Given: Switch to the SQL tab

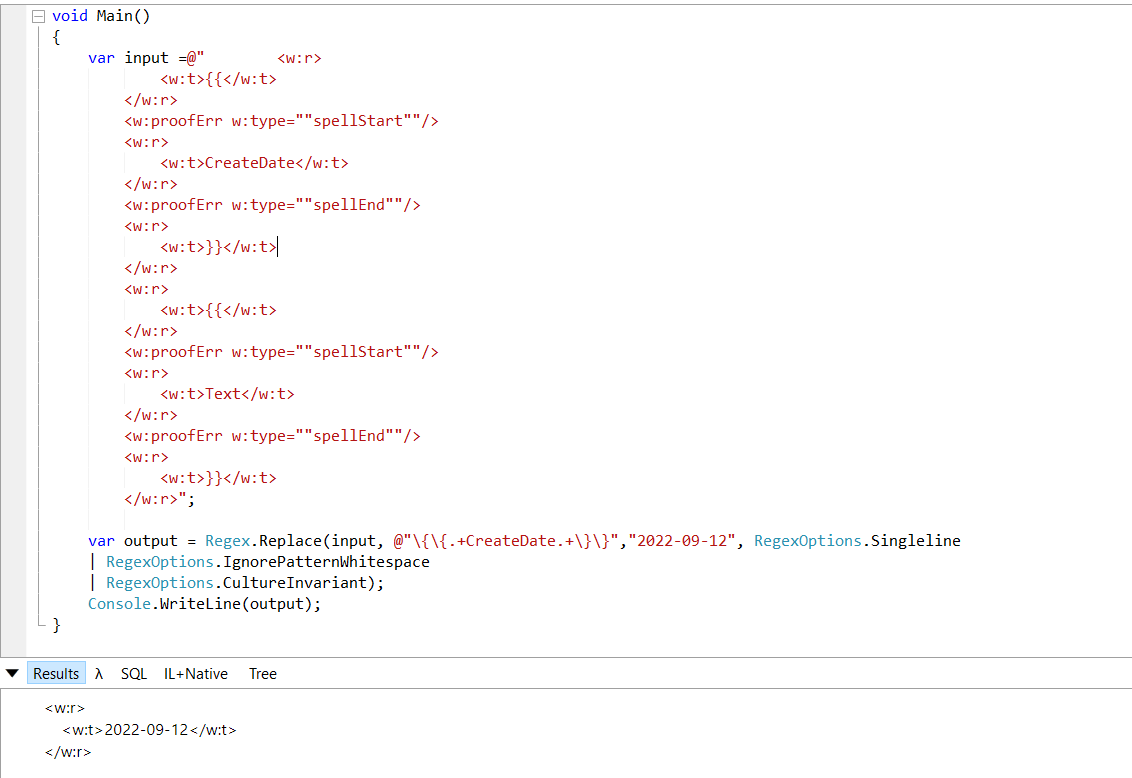Looking at the screenshot, I should coord(134,673).
